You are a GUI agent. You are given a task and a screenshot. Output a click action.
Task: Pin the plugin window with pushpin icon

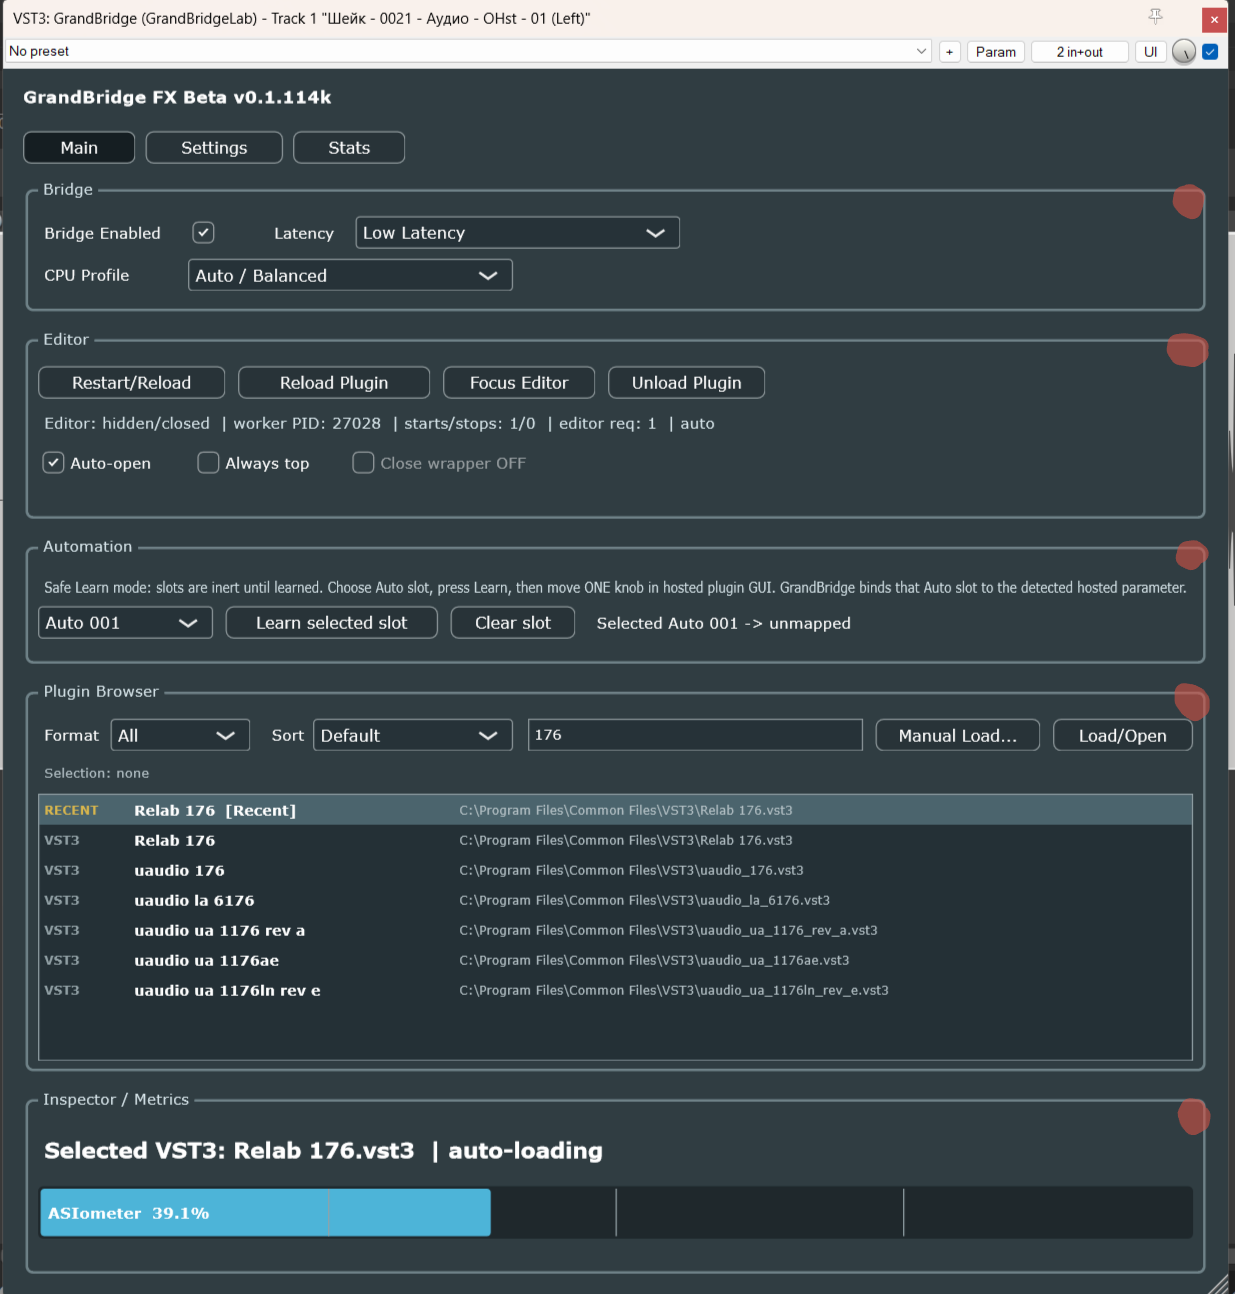tap(1155, 17)
